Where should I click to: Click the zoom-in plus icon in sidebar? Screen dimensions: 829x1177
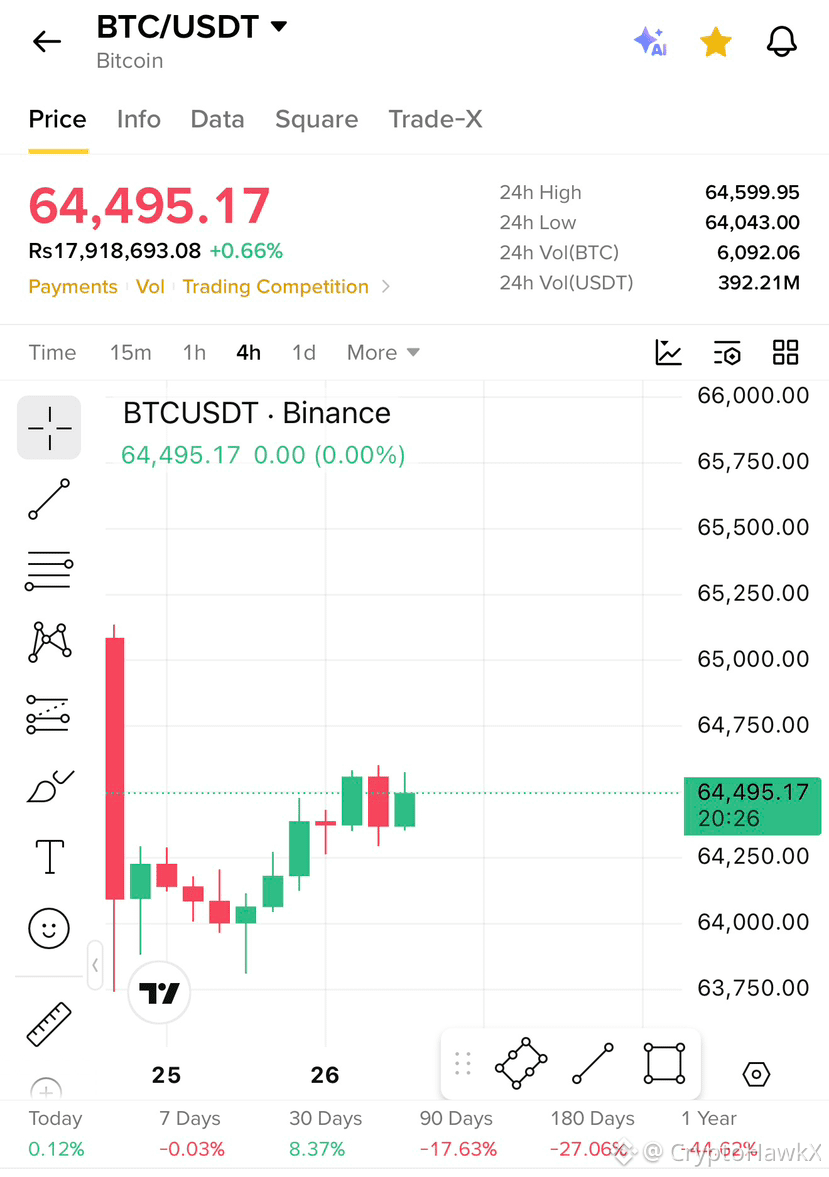click(46, 1088)
